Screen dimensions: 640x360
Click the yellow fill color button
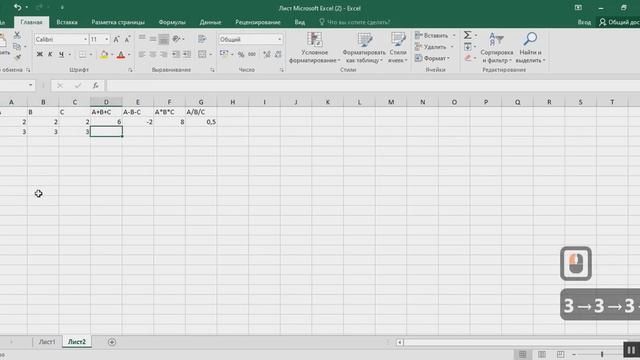click(104, 54)
